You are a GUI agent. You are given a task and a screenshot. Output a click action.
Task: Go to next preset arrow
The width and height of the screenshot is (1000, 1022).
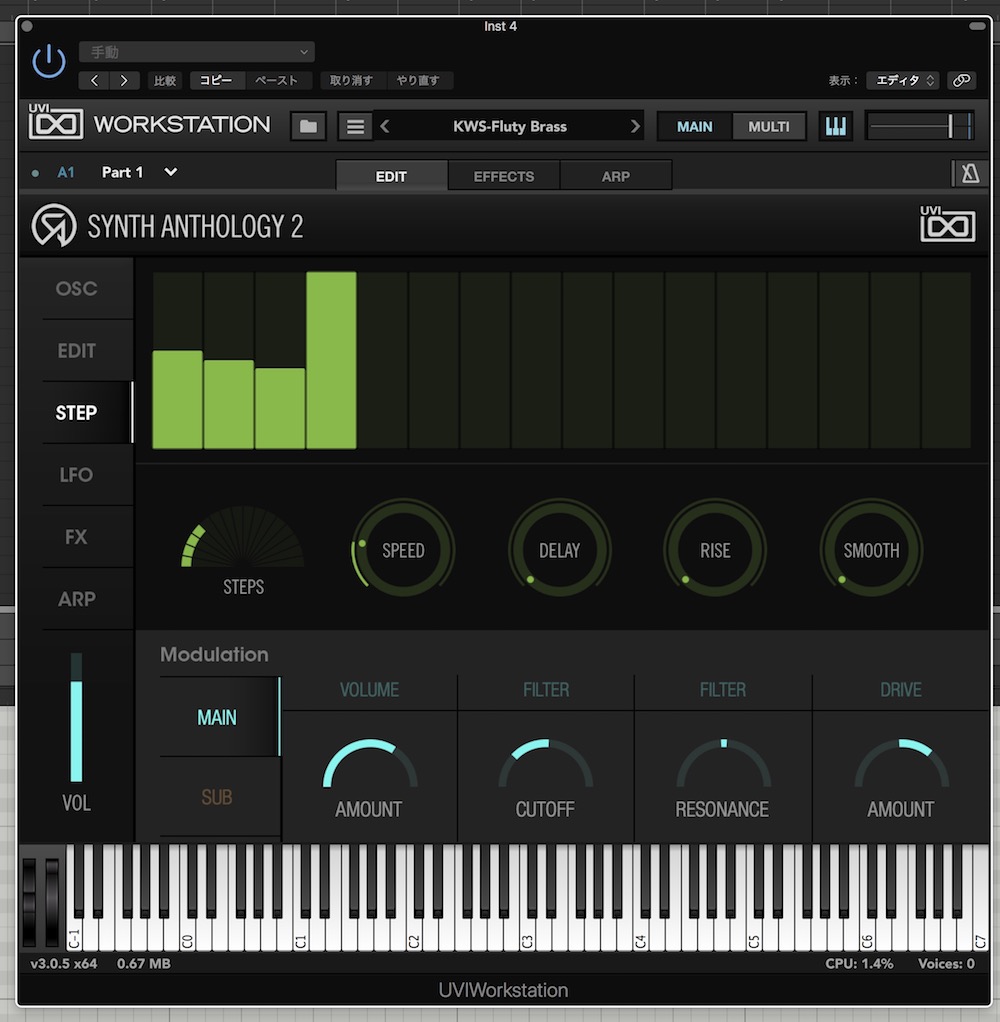635,127
